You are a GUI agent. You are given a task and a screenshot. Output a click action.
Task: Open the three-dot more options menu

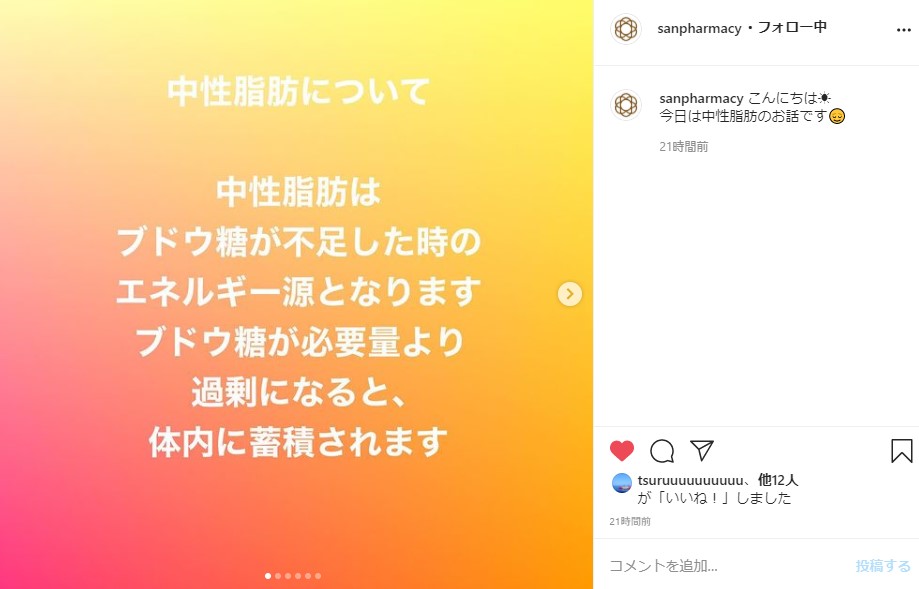(x=904, y=30)
